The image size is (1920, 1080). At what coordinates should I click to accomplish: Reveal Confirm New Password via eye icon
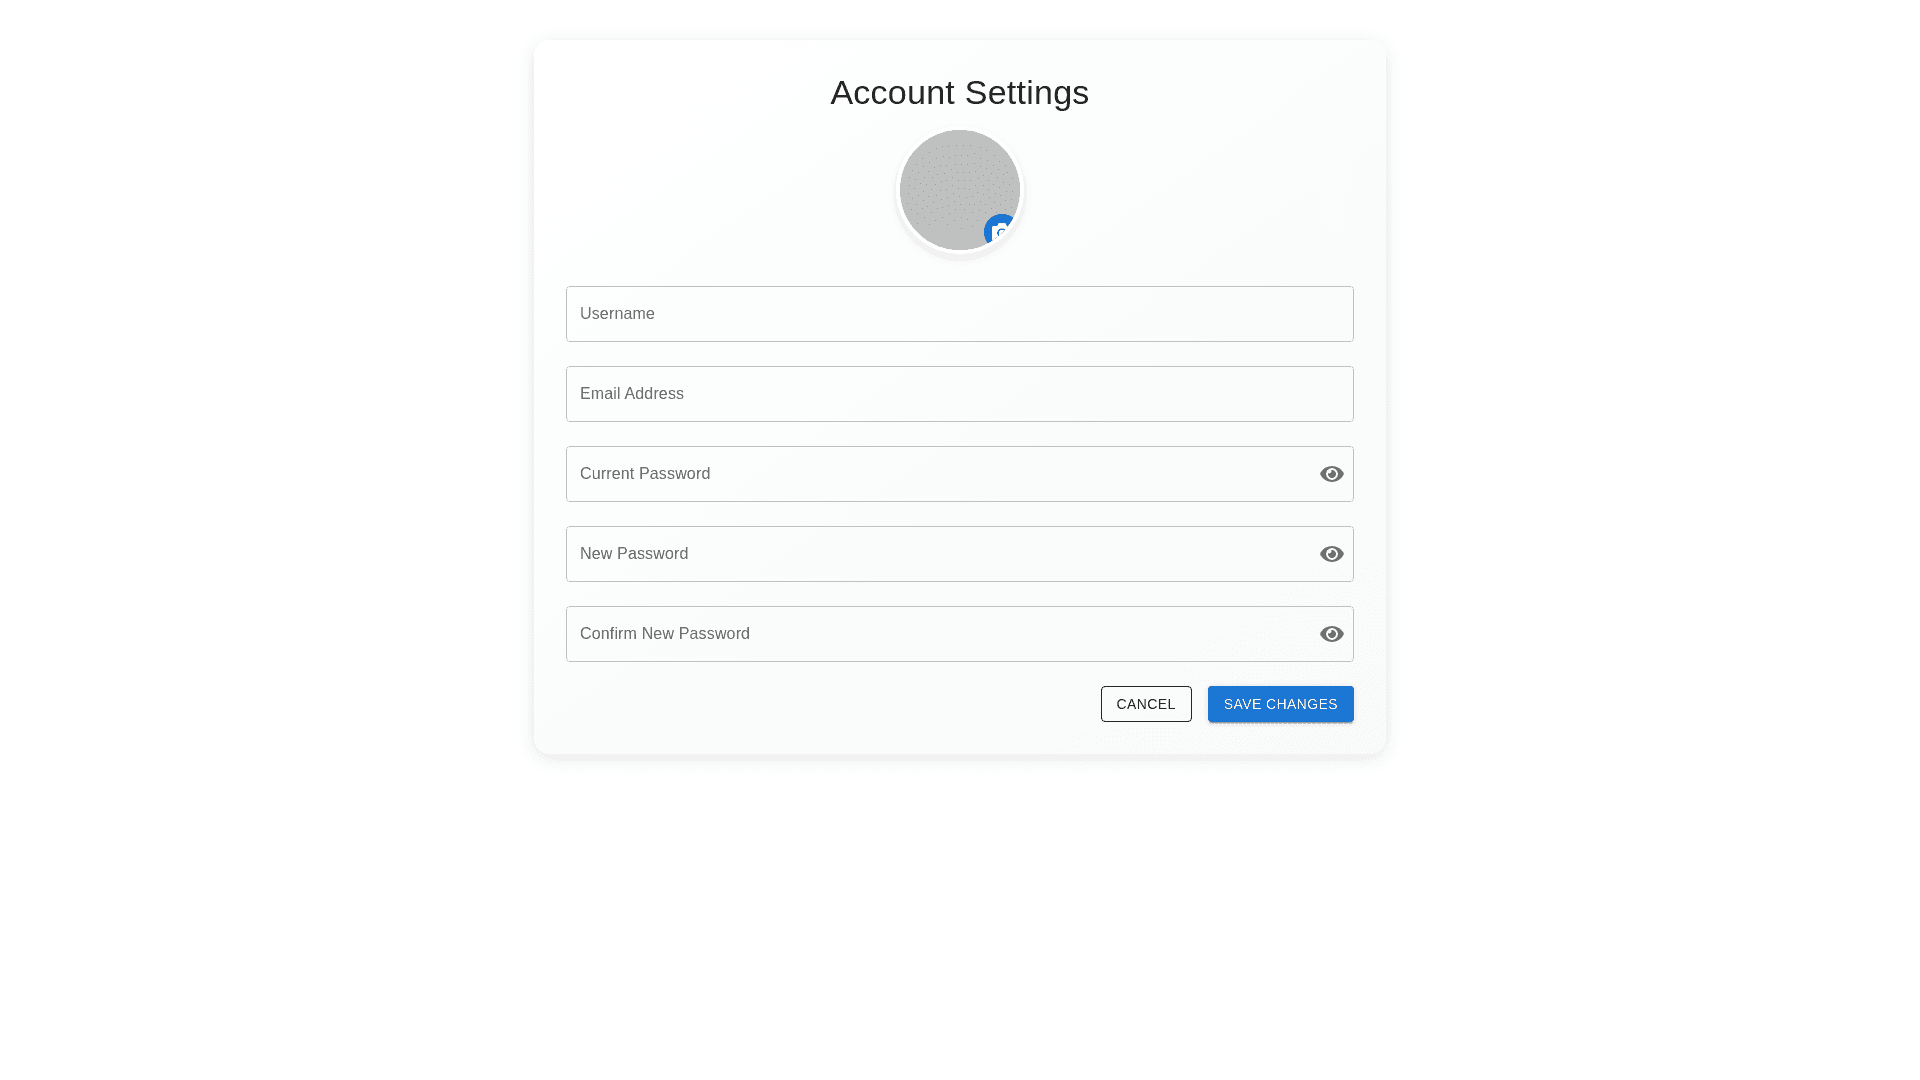point(1331,634)
